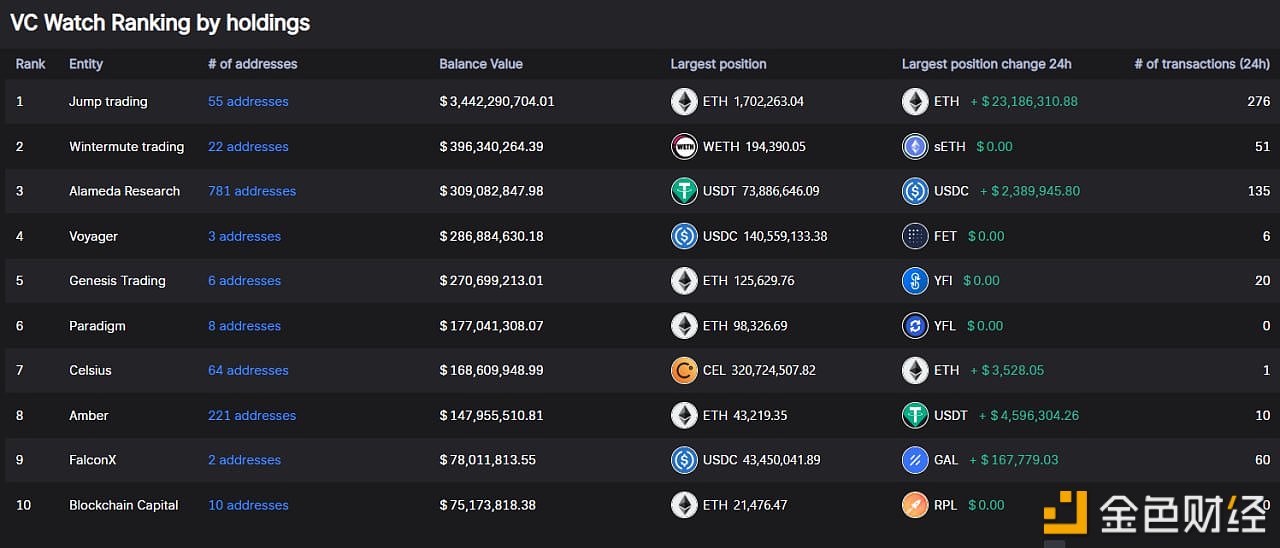Click the GAL token icon in FalconX row
This screenshot has height=548, width=1280.
point(915,460)
